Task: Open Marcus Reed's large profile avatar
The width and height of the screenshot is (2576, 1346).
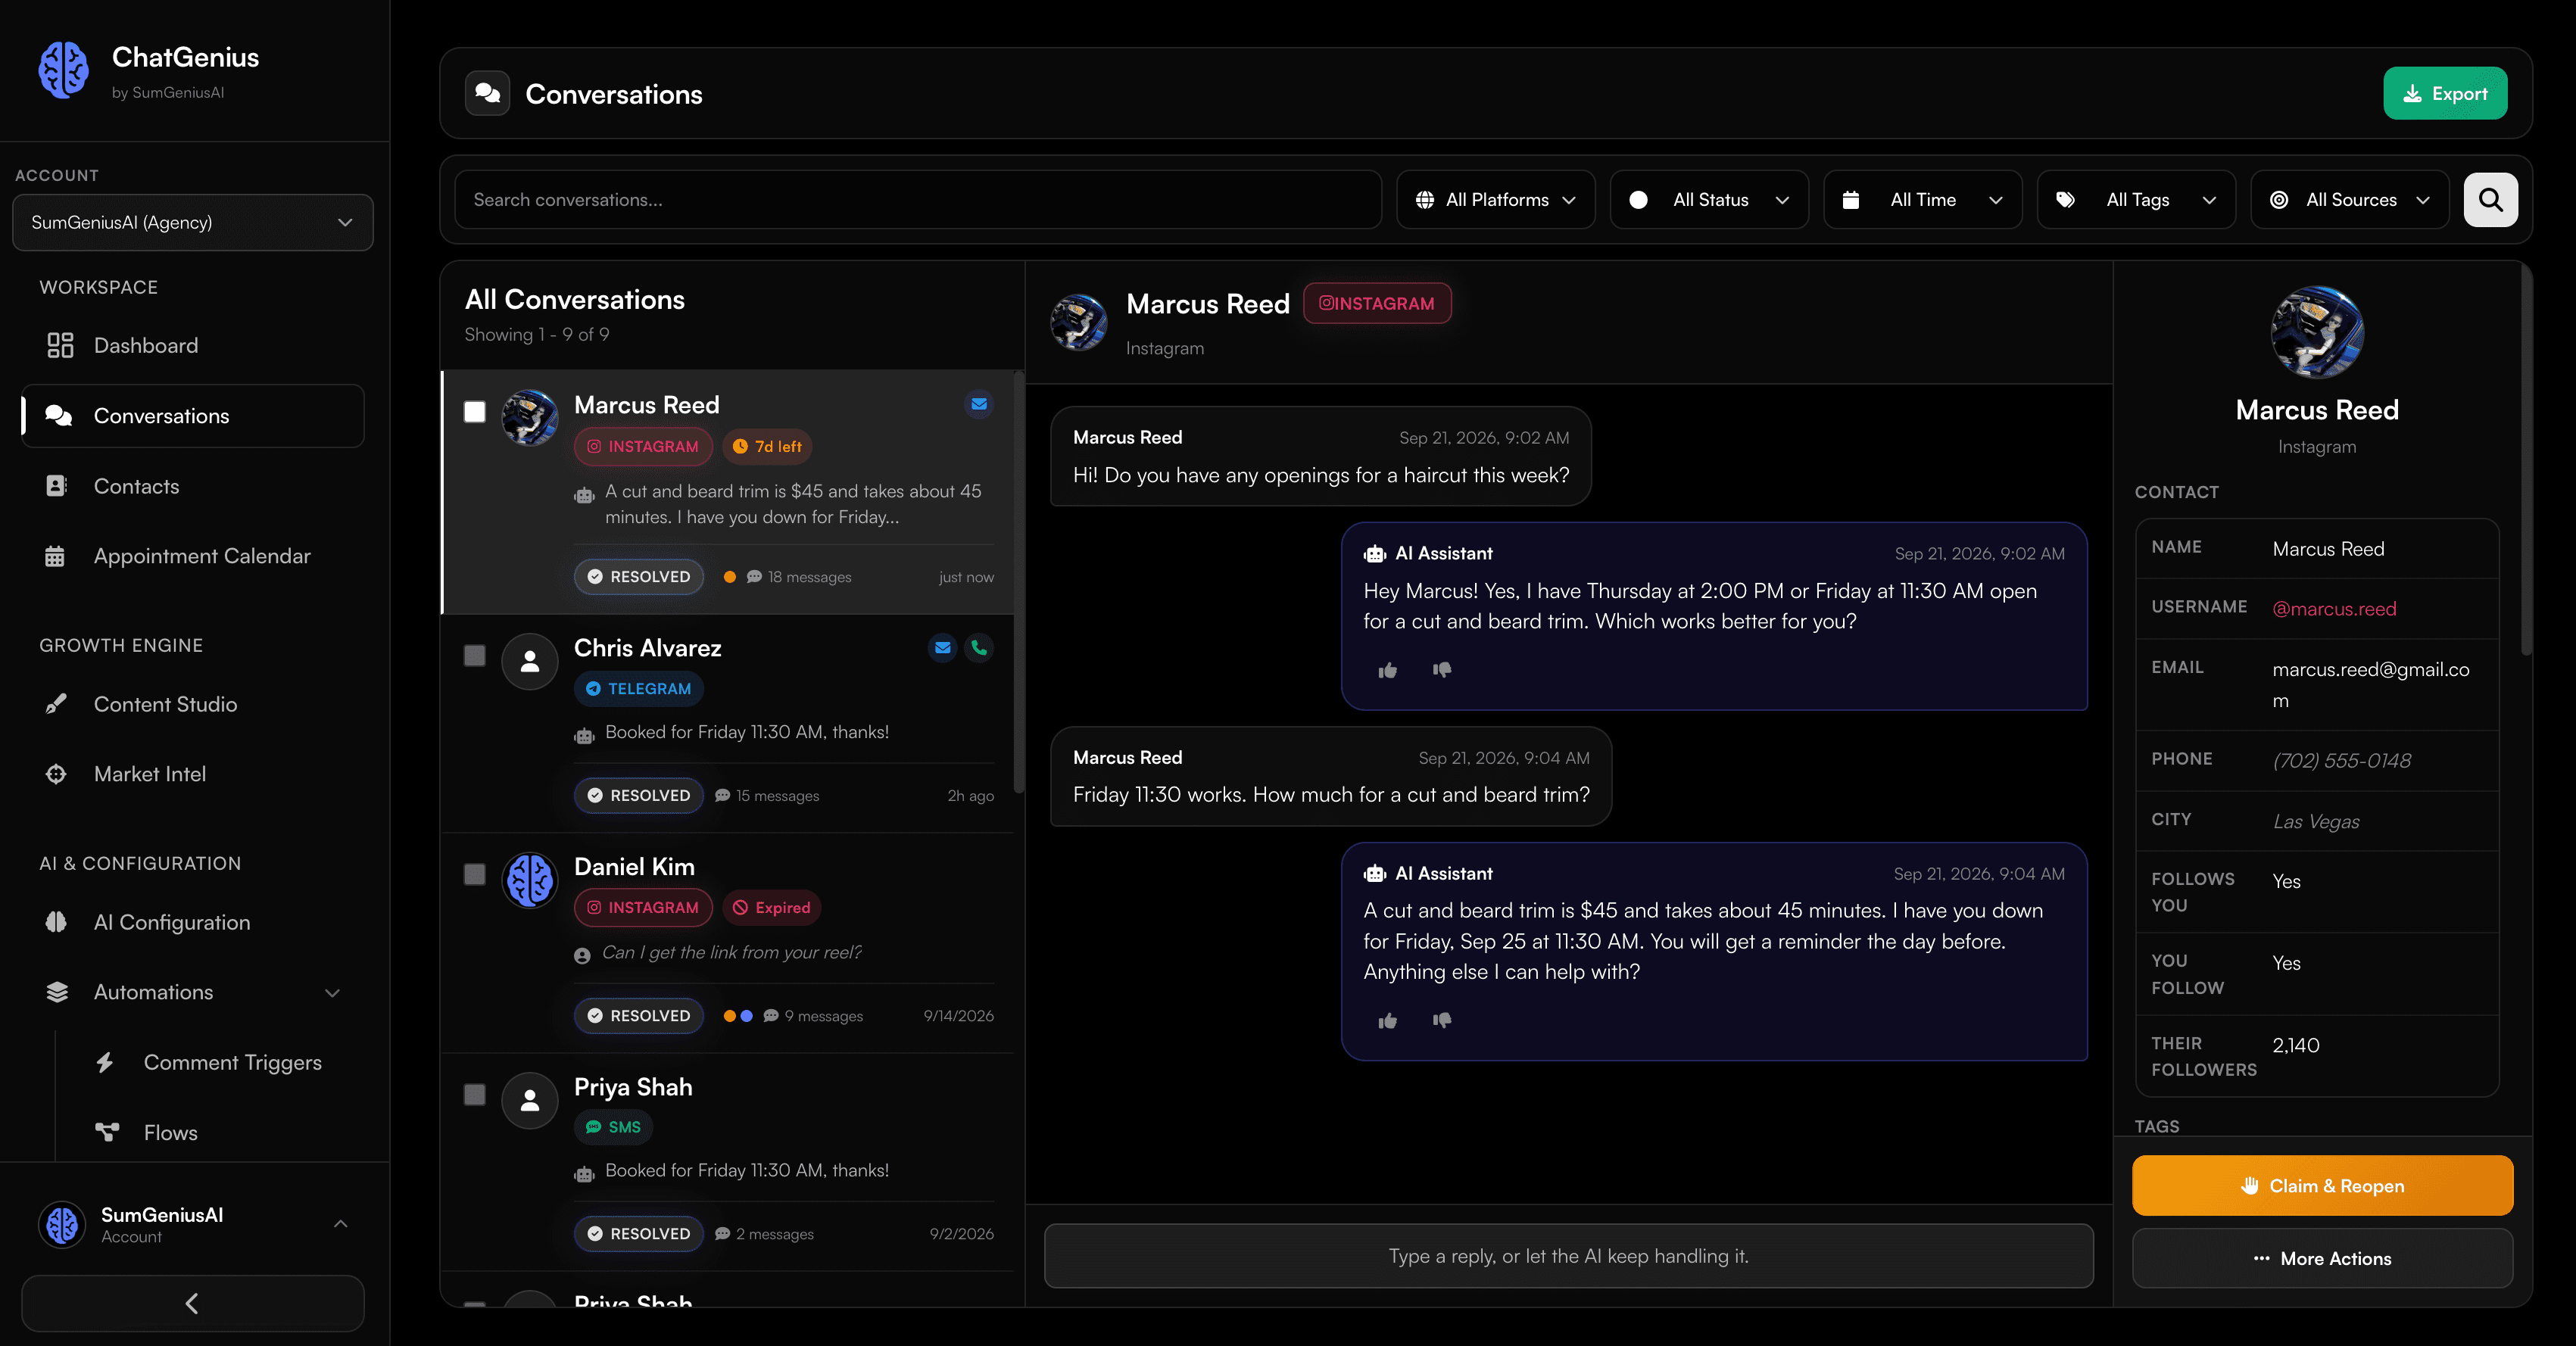Action: tap(2317, 332)
